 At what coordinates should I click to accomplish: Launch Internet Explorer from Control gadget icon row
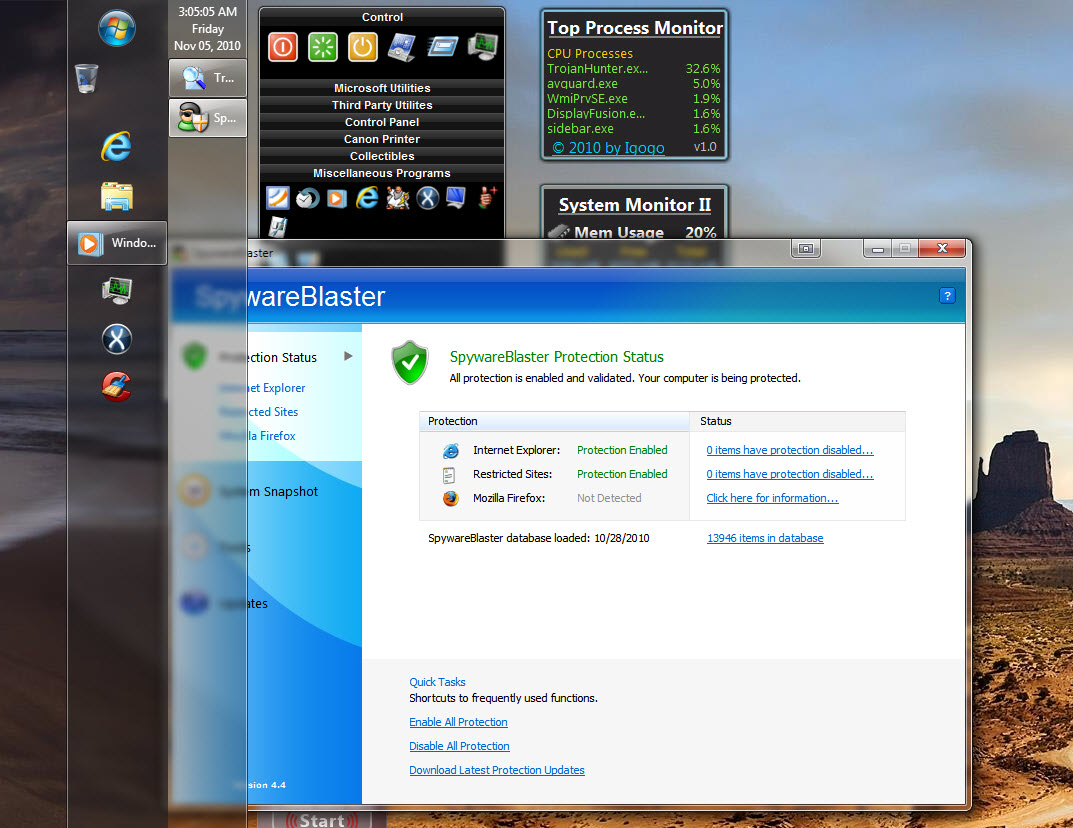click(367, 198)
